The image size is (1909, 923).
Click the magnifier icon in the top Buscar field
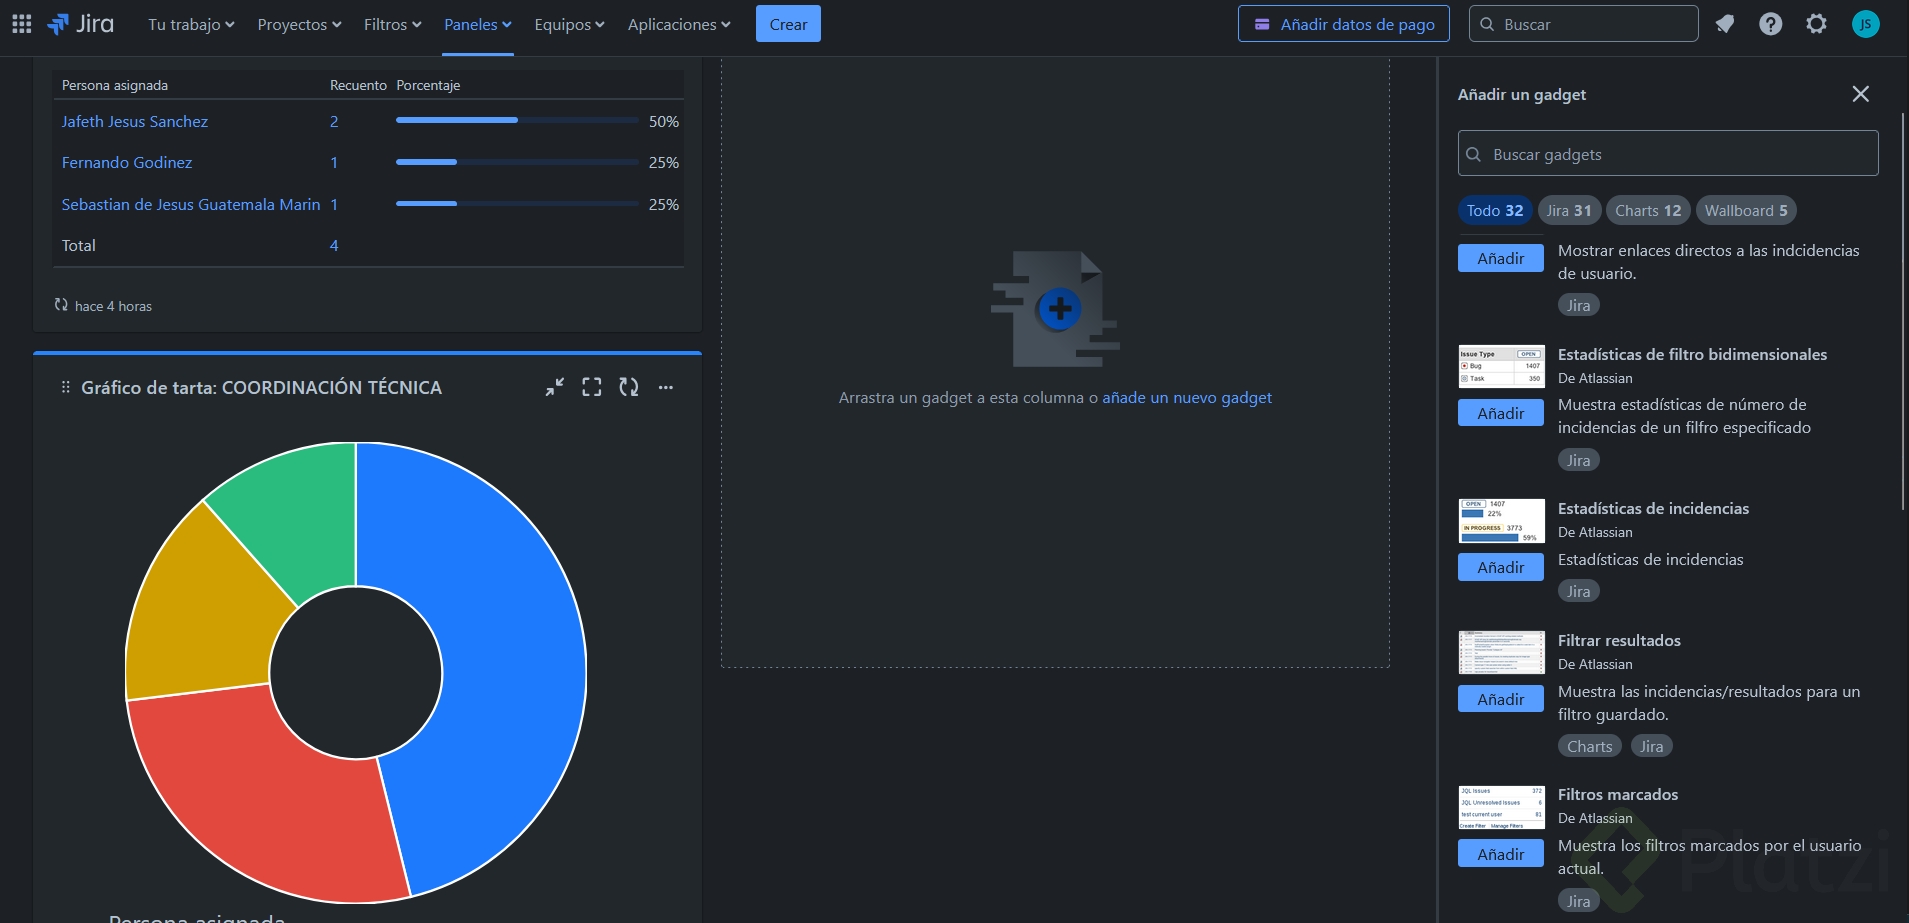click(x=1487, y=24)
